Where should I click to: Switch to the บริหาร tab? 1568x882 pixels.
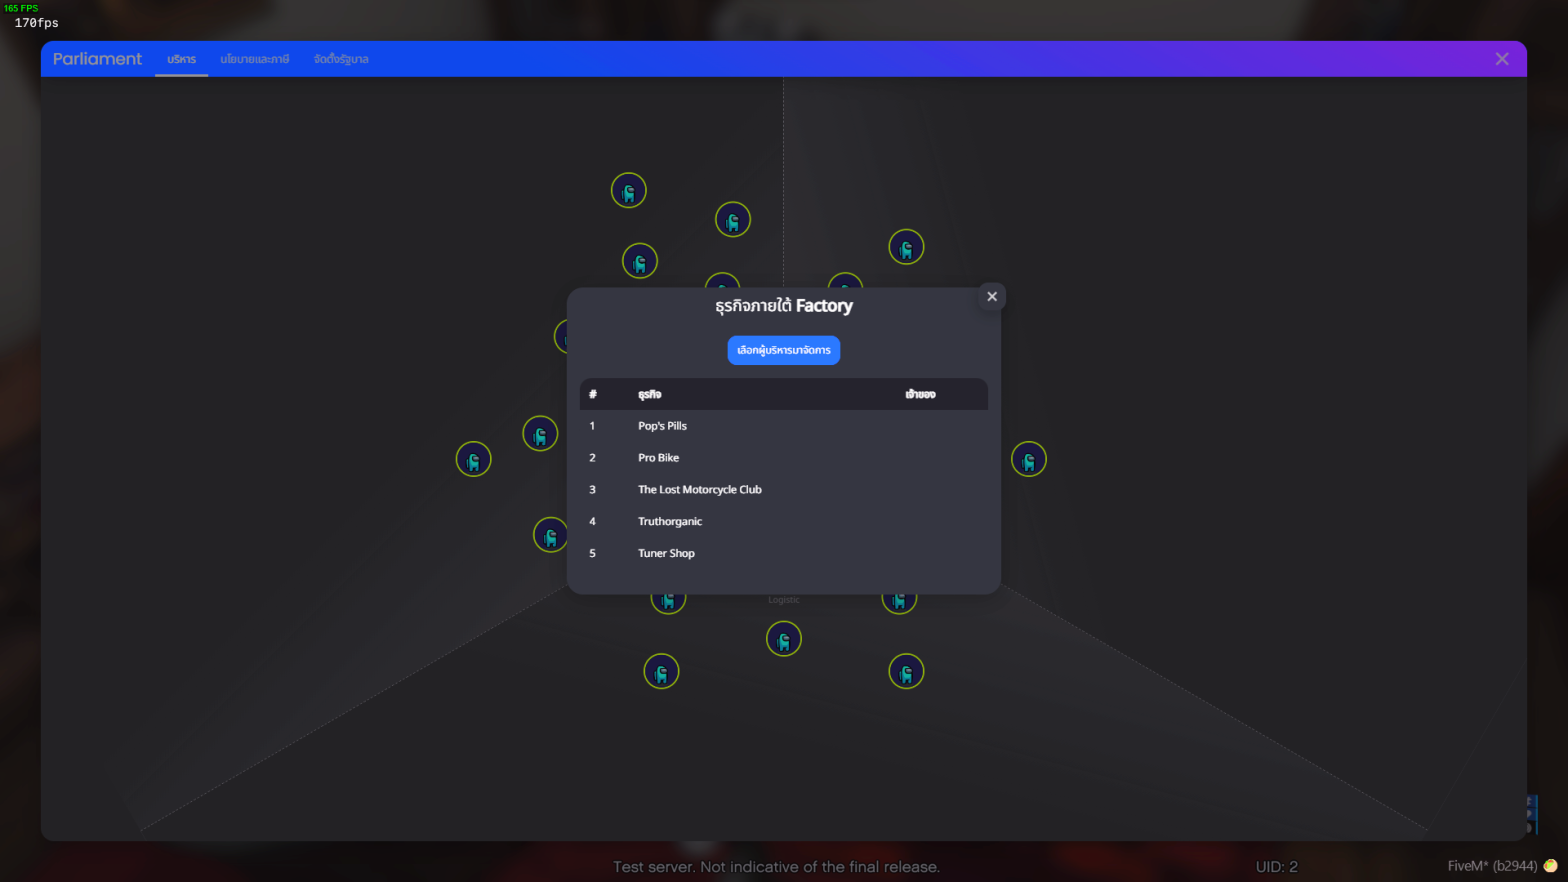coord(181,59)
